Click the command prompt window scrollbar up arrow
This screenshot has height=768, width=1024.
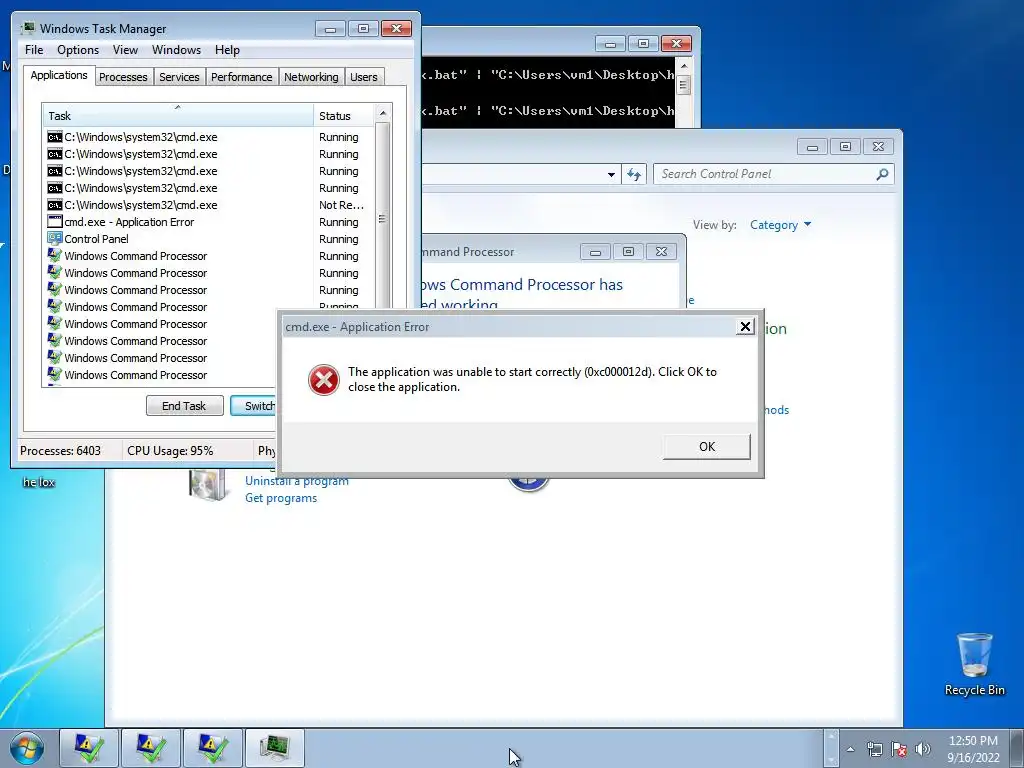684,65
